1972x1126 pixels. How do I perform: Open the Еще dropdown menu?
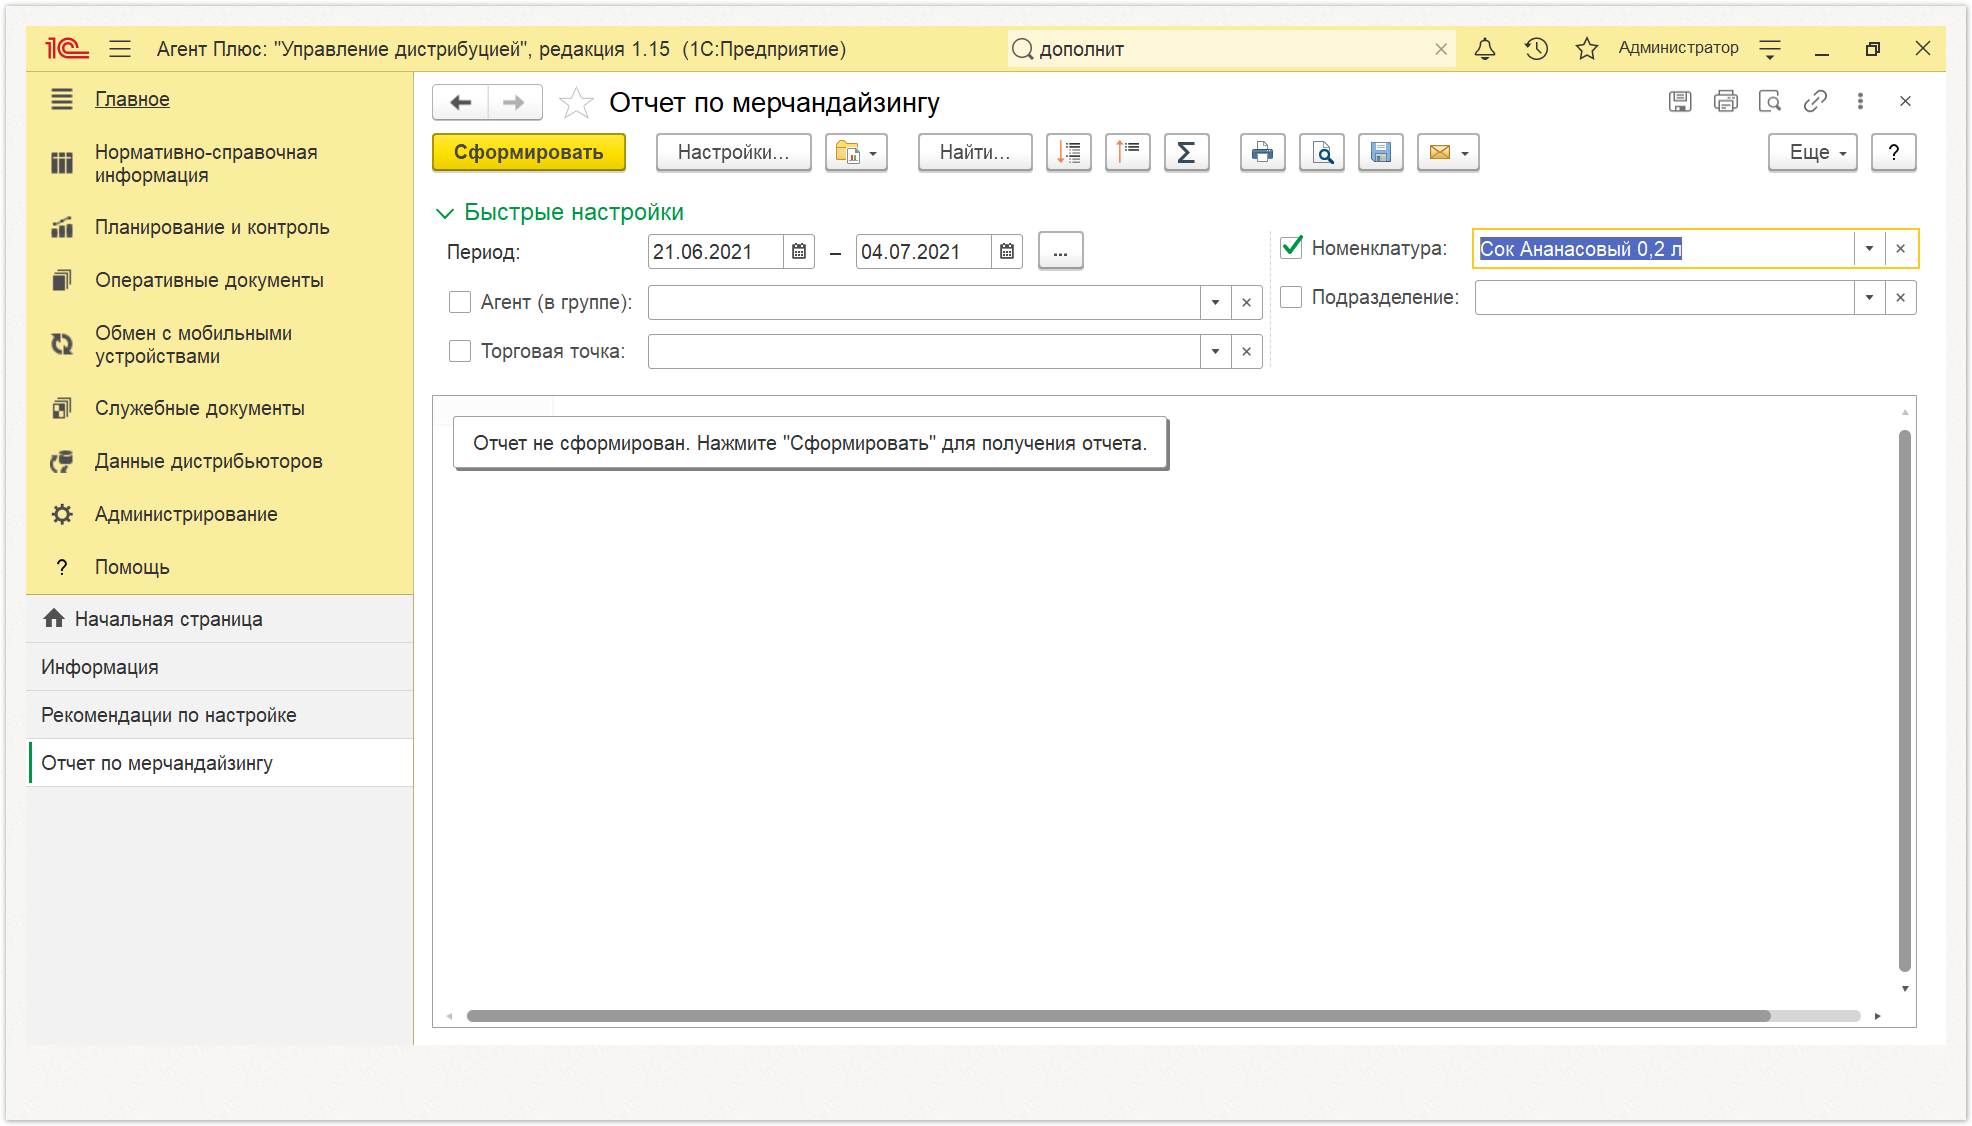1813,152
